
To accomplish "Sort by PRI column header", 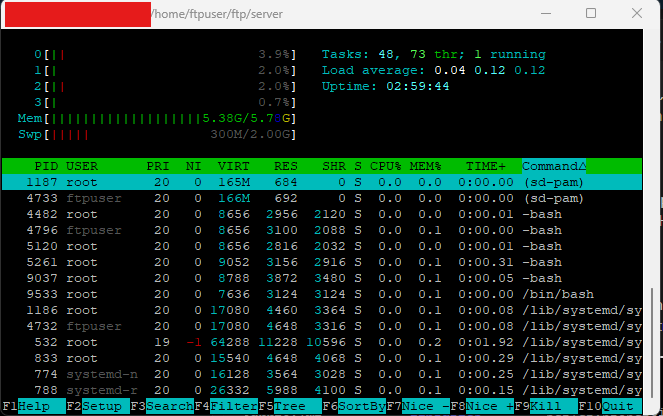I will click(158, 166).
